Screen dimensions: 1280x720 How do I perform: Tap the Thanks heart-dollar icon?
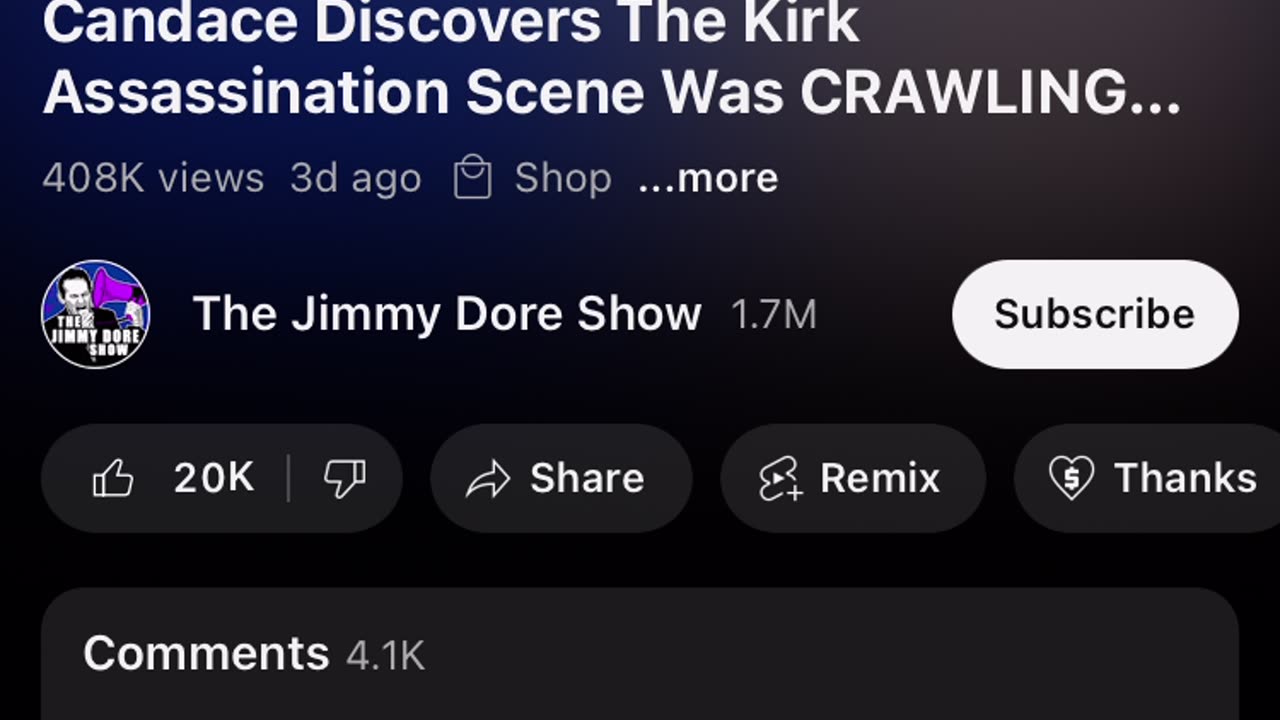[1071, 479]
